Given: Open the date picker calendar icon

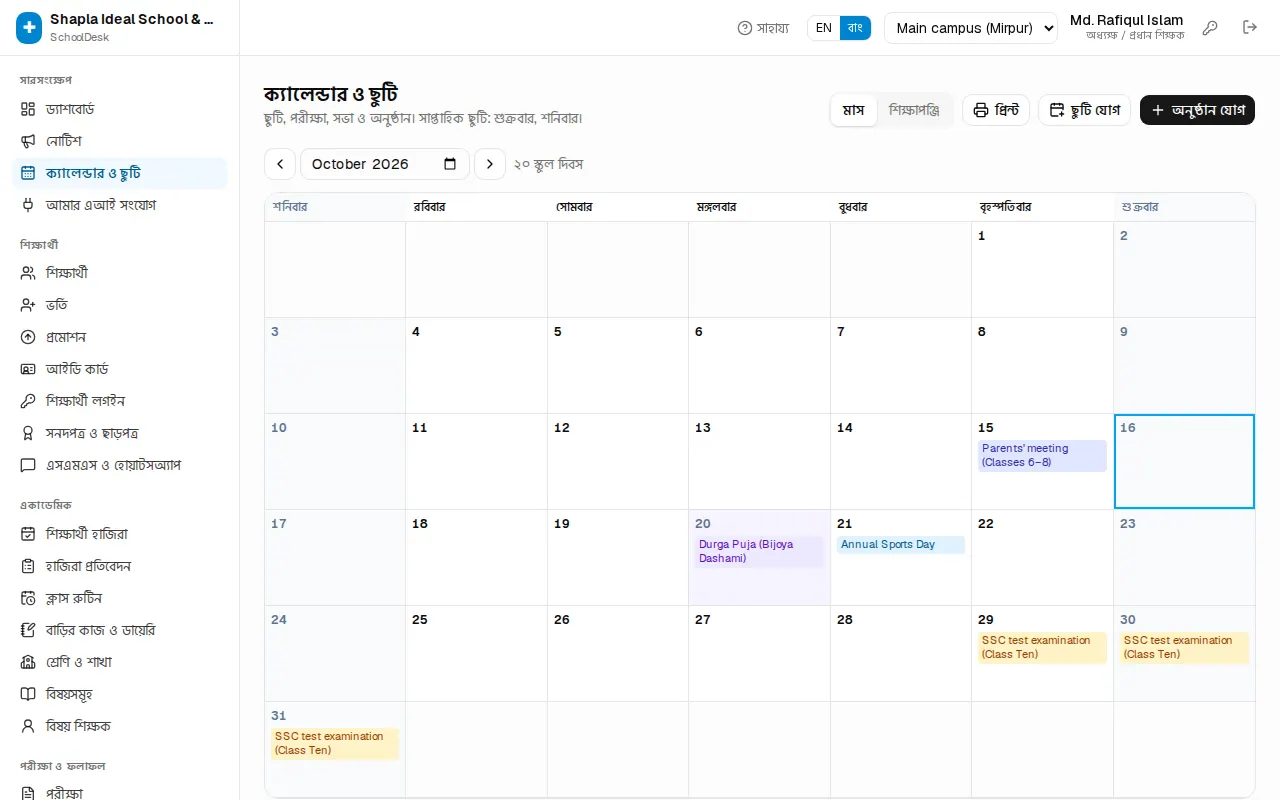Looking at the screenshot, I should pyautogui.click(x=450, y=164).
